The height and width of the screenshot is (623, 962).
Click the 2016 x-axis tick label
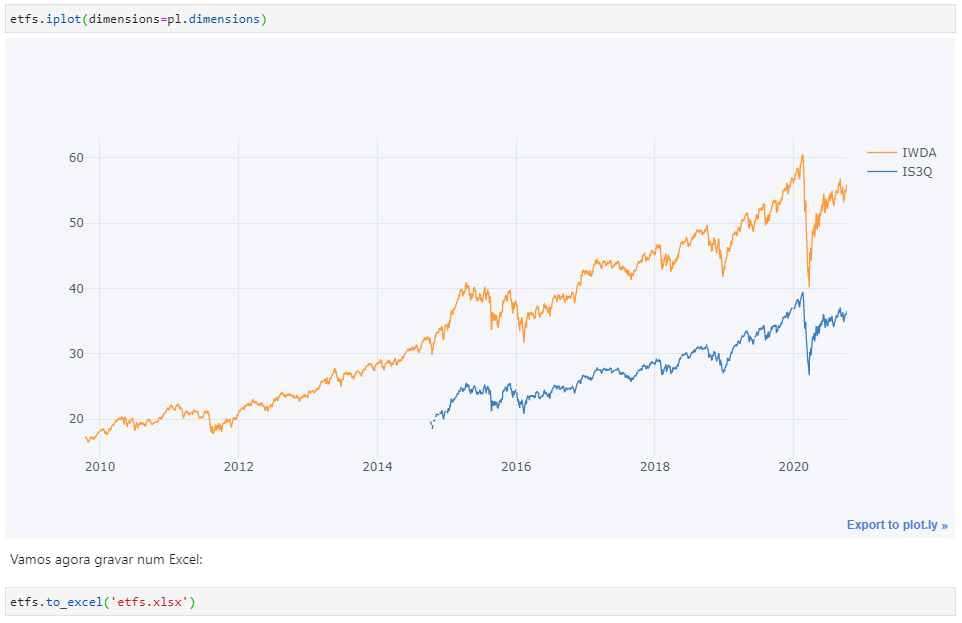[x=516, y=466]
